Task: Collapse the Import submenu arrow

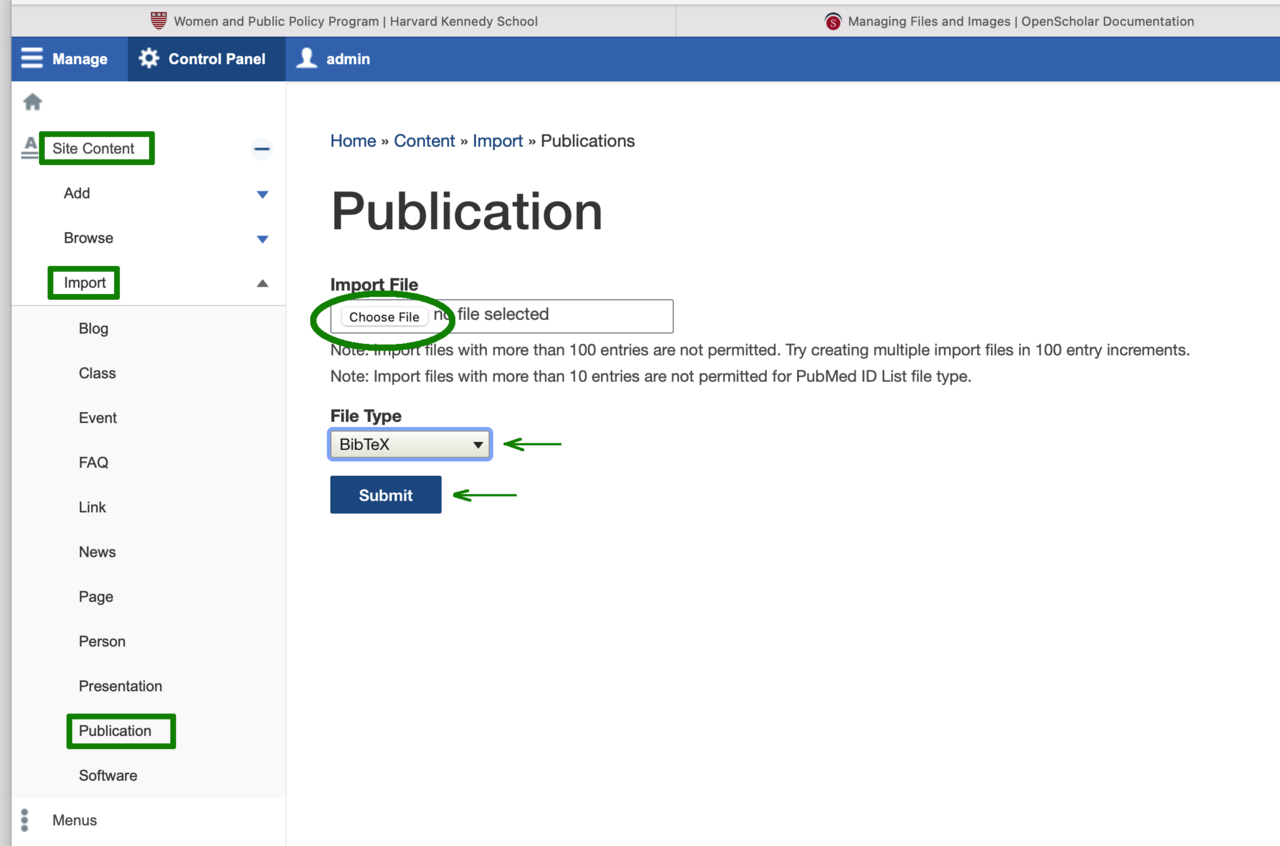Action: [262, 284]
